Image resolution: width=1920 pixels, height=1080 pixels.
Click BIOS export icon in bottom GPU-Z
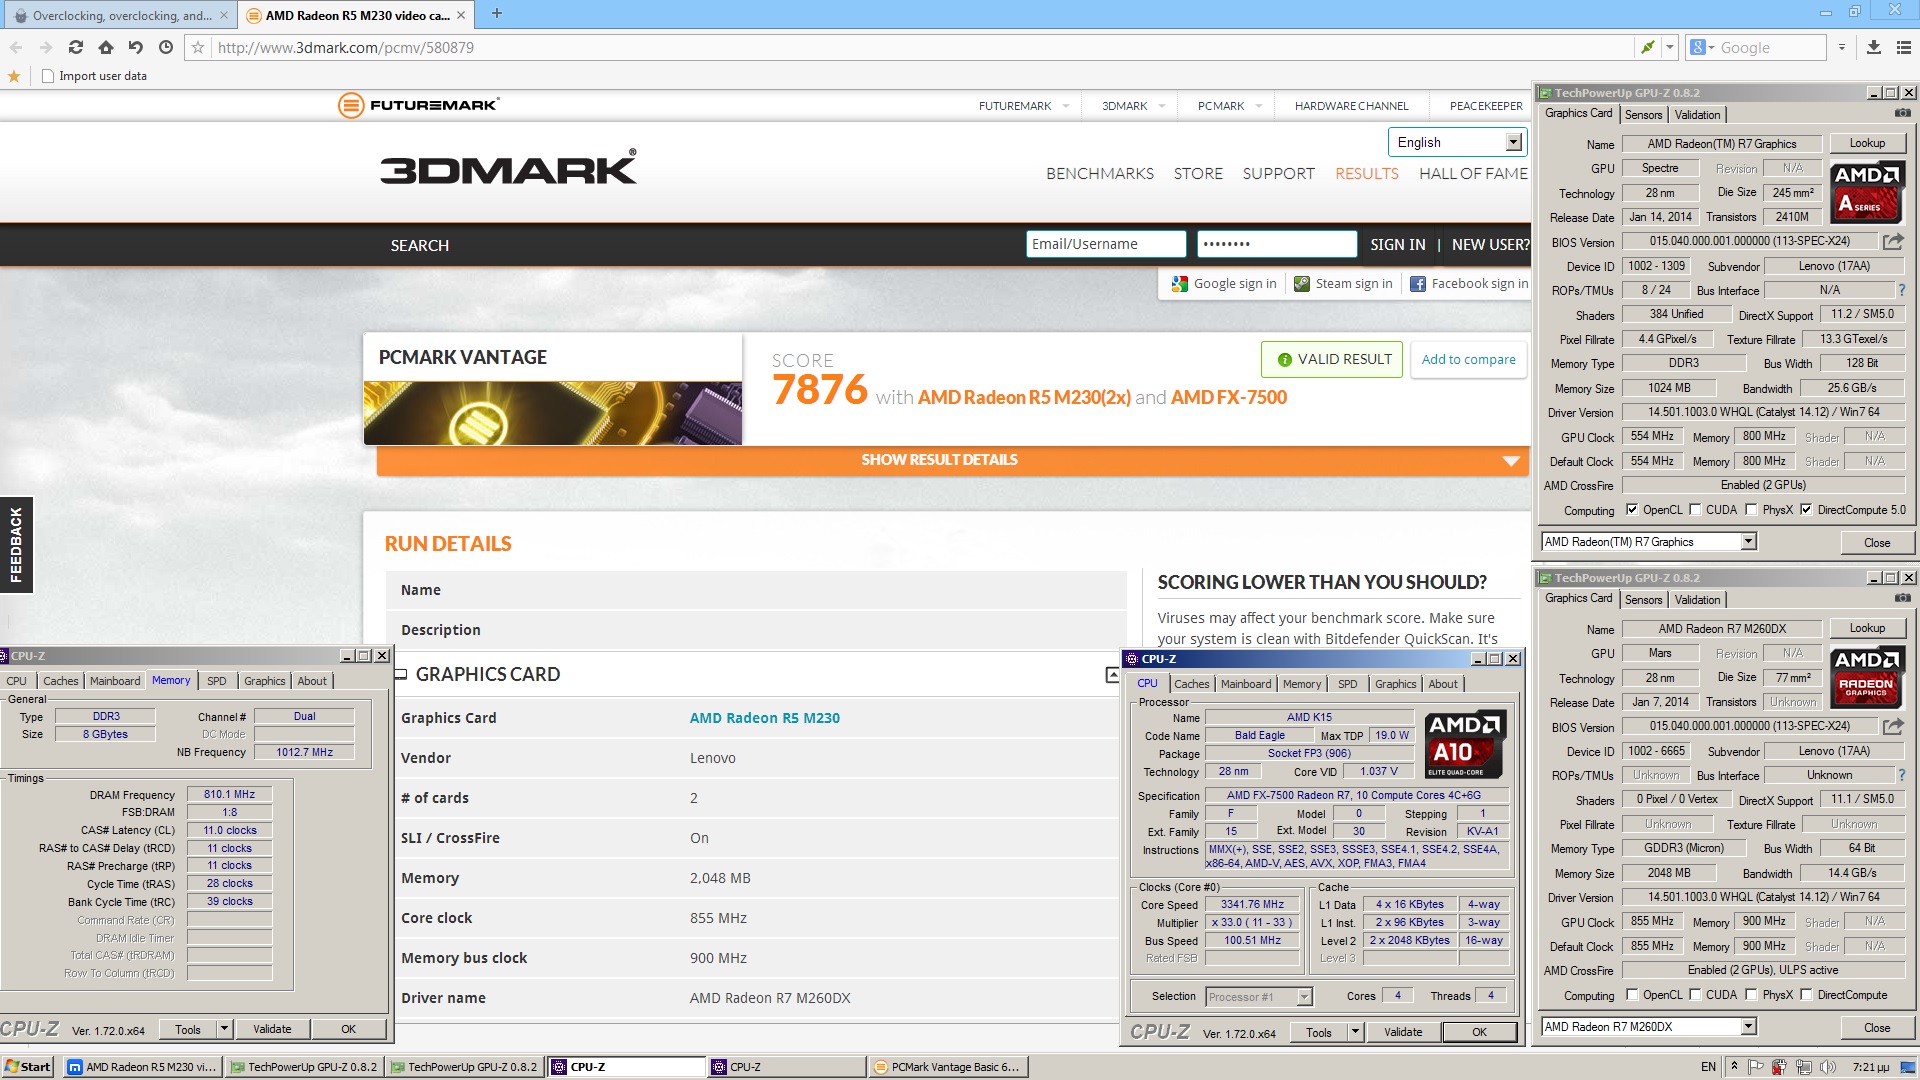[1893, 726]
